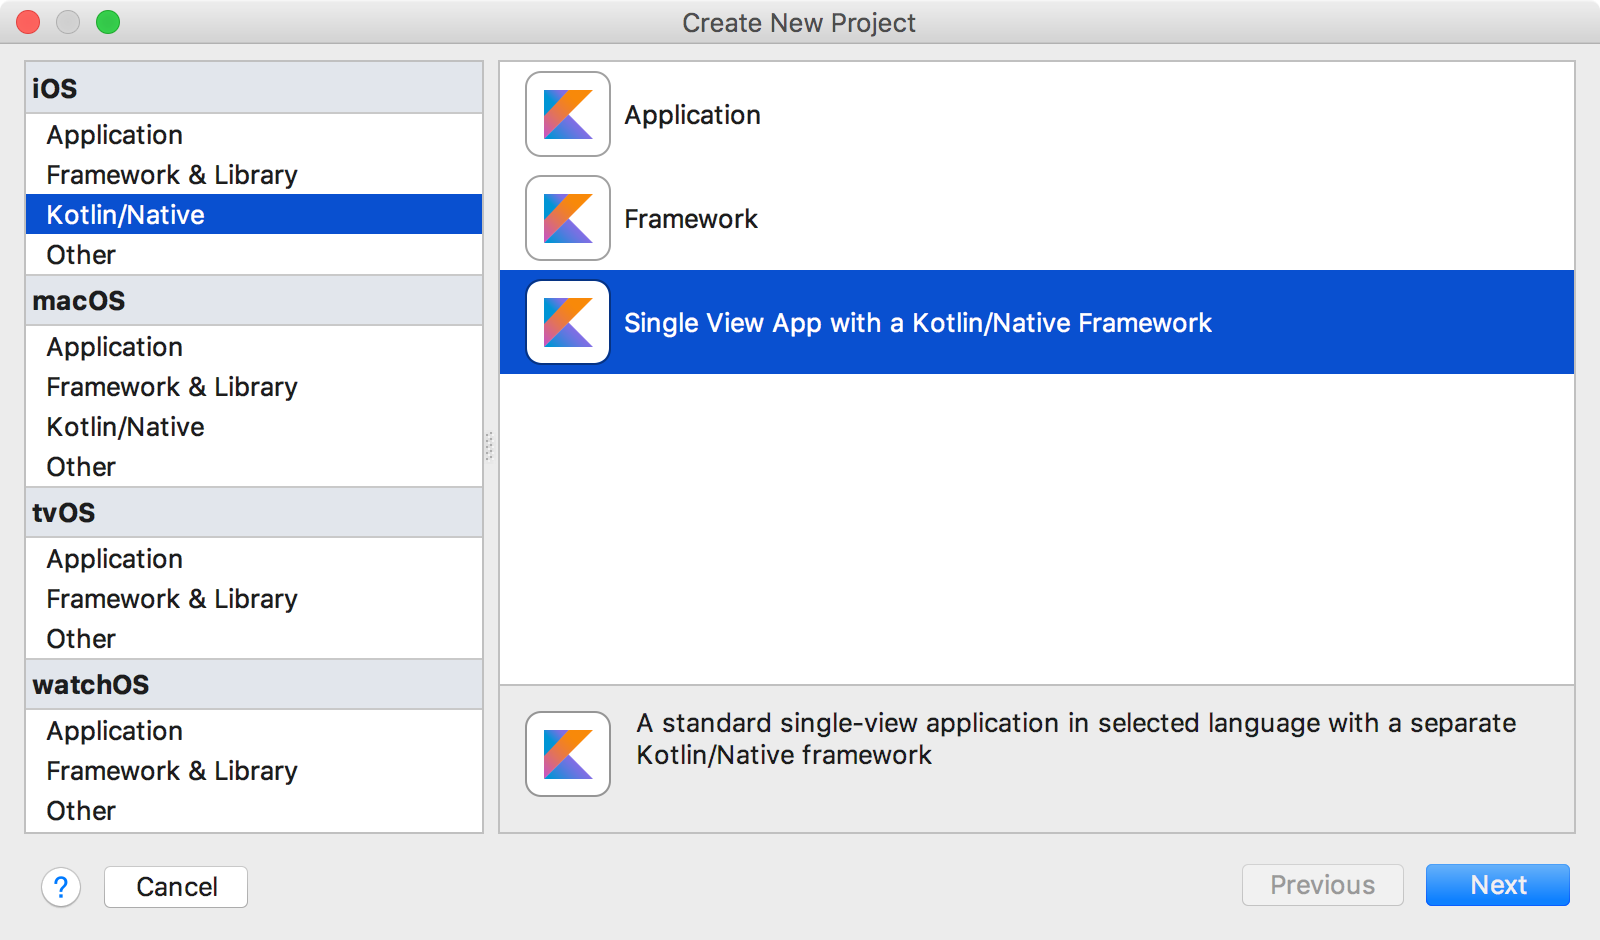Screen dimensions: 1600x940
Task: Choose Other under tvOS category
Action: [81, 639]
